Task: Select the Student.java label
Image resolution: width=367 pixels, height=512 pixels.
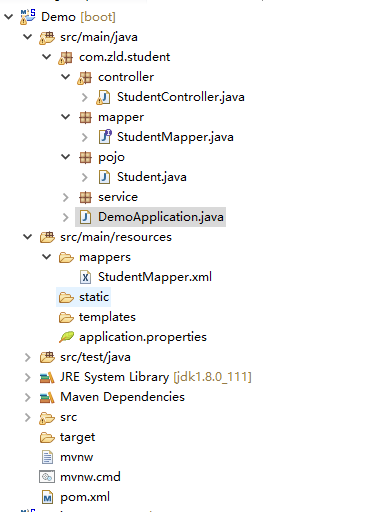Action: (152, 177)
